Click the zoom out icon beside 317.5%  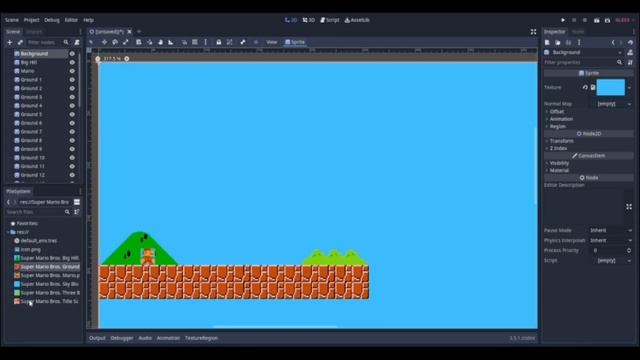pos(98,59)
